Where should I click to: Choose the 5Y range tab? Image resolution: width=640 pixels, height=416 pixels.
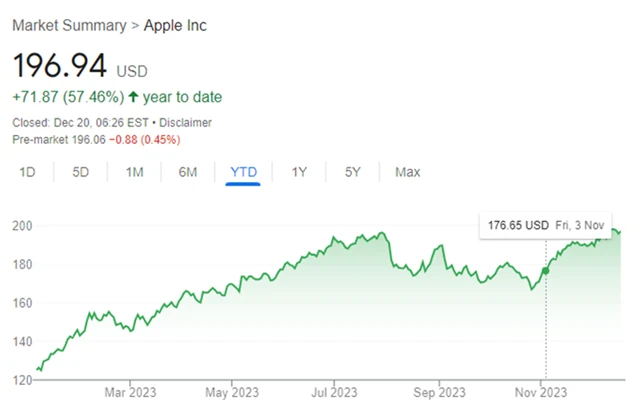pyautogui.click(x=352, y=172)
